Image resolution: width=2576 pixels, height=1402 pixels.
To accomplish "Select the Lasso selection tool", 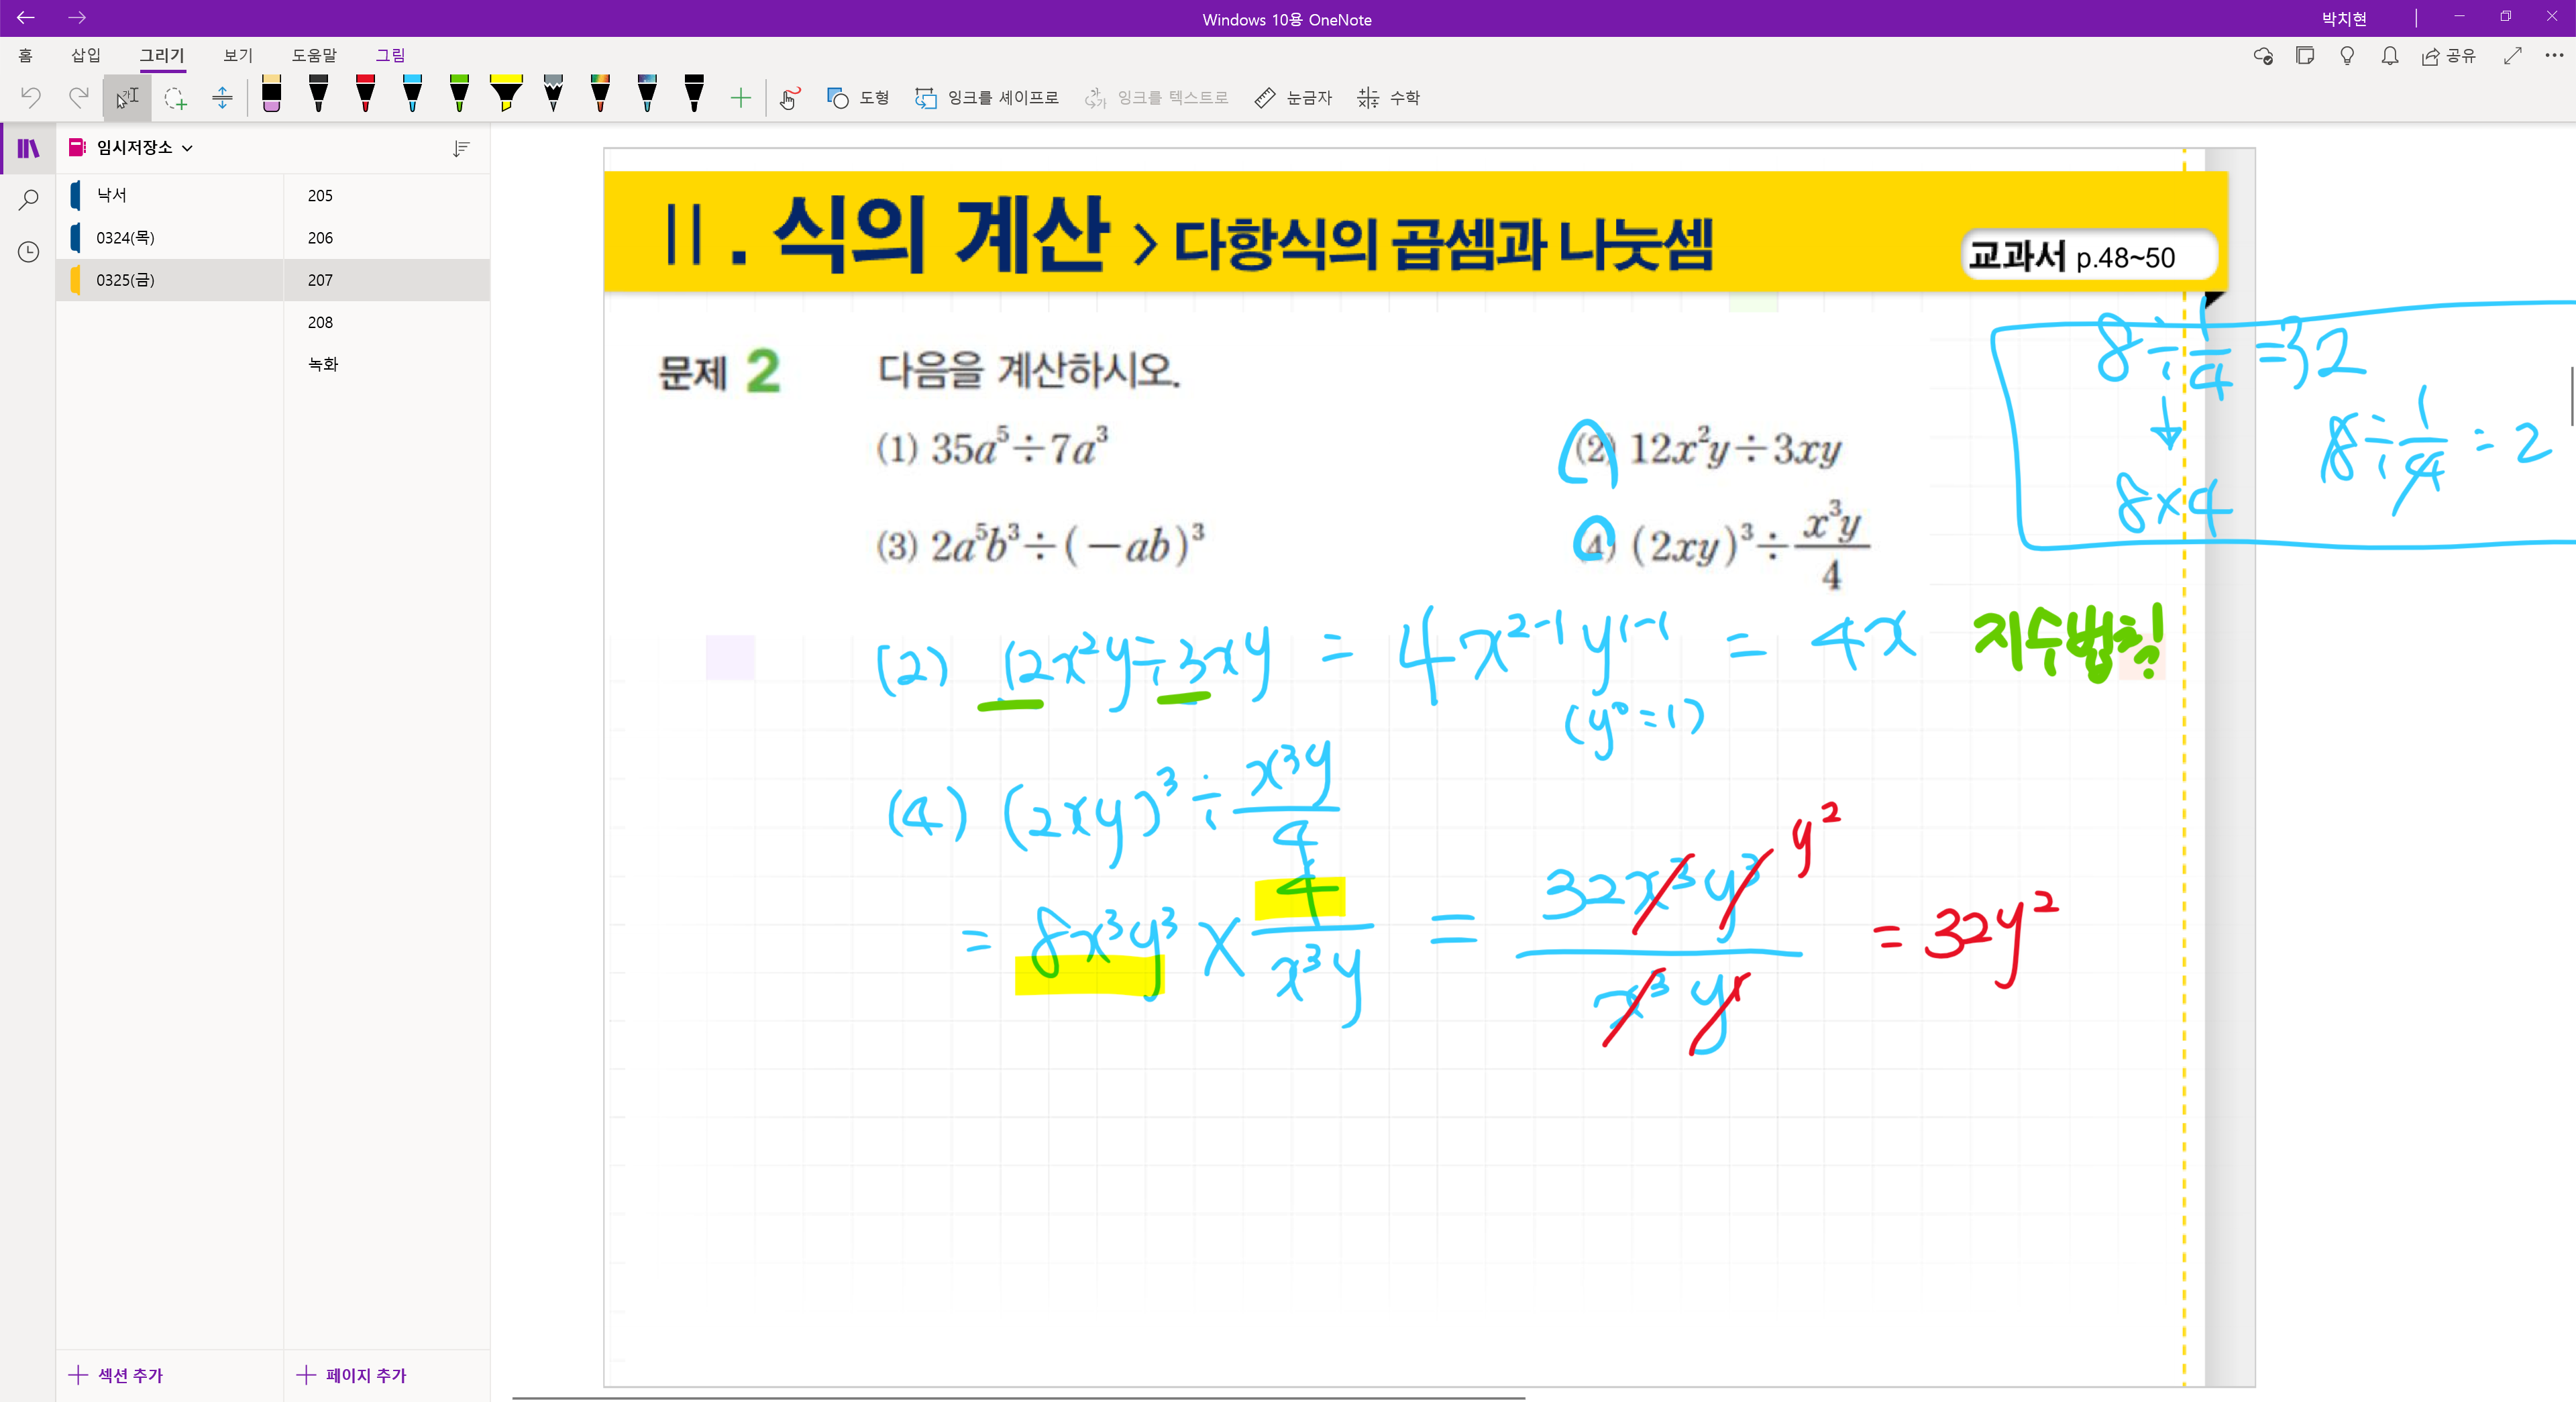I will pos(175,97).
